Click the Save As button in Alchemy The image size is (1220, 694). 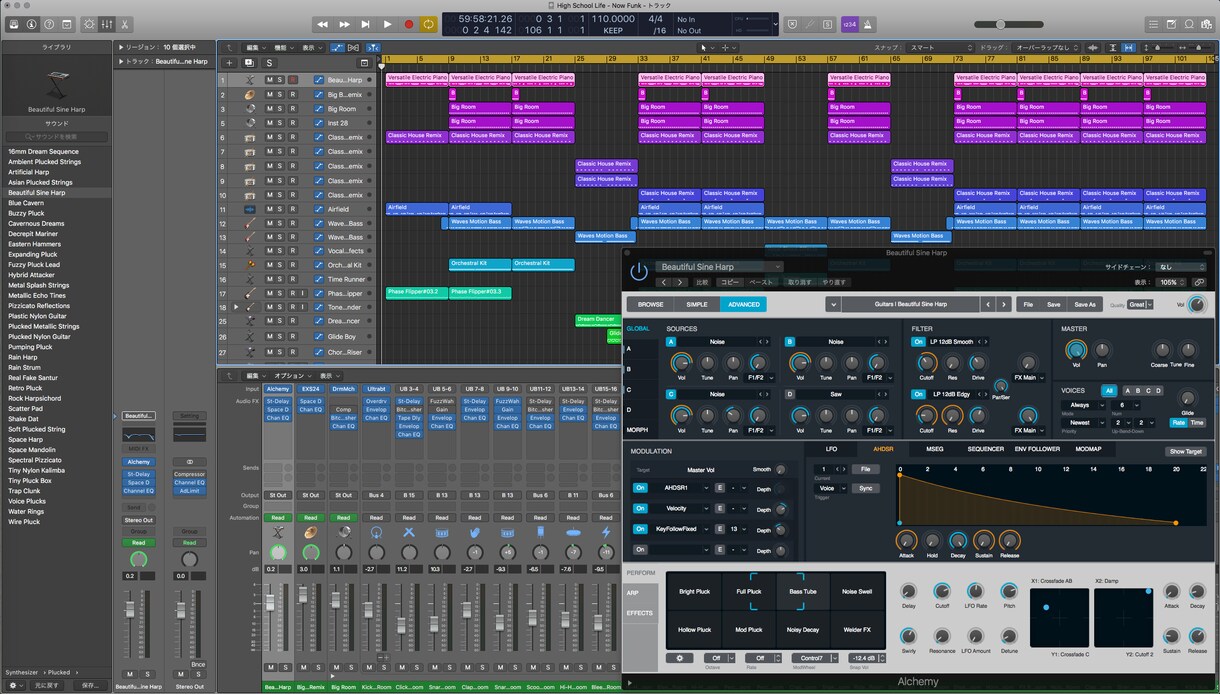(1085, 304)
